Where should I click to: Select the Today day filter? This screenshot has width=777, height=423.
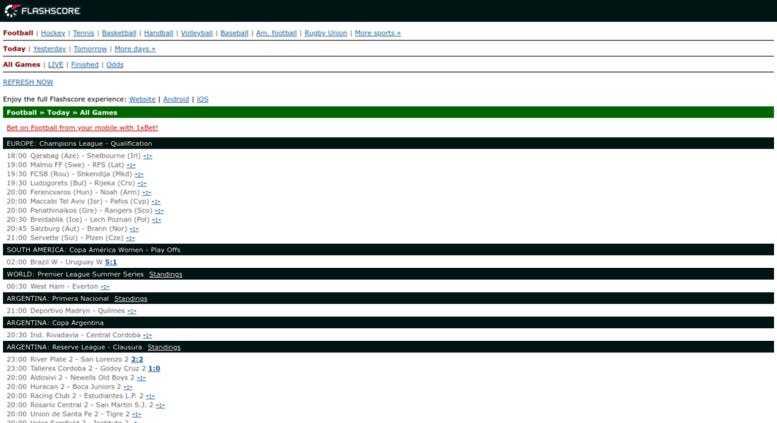[14, 49]
